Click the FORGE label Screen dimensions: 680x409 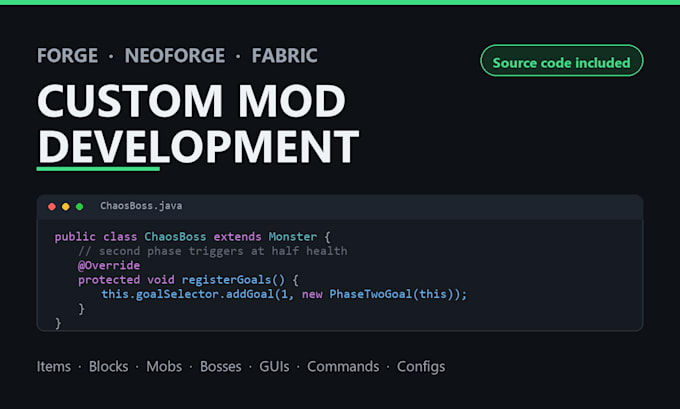[68, 56]
